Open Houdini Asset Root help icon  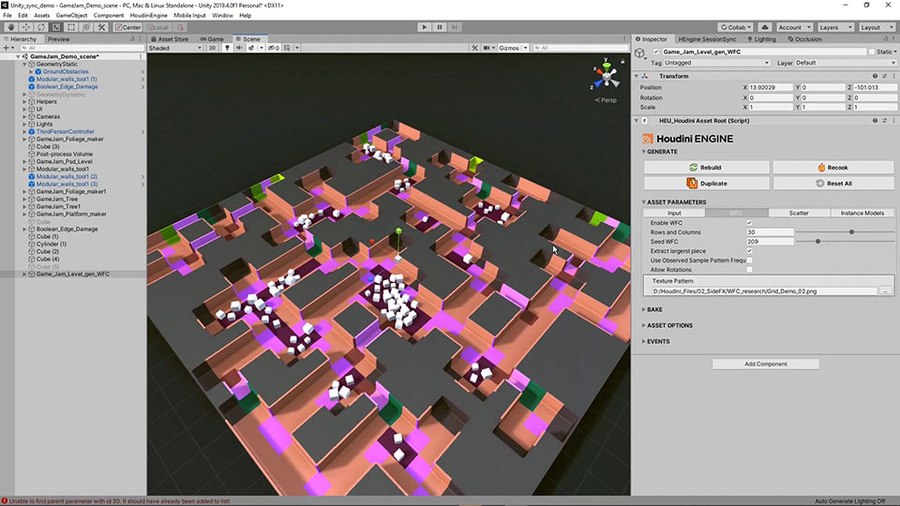[x=875, y=120]
